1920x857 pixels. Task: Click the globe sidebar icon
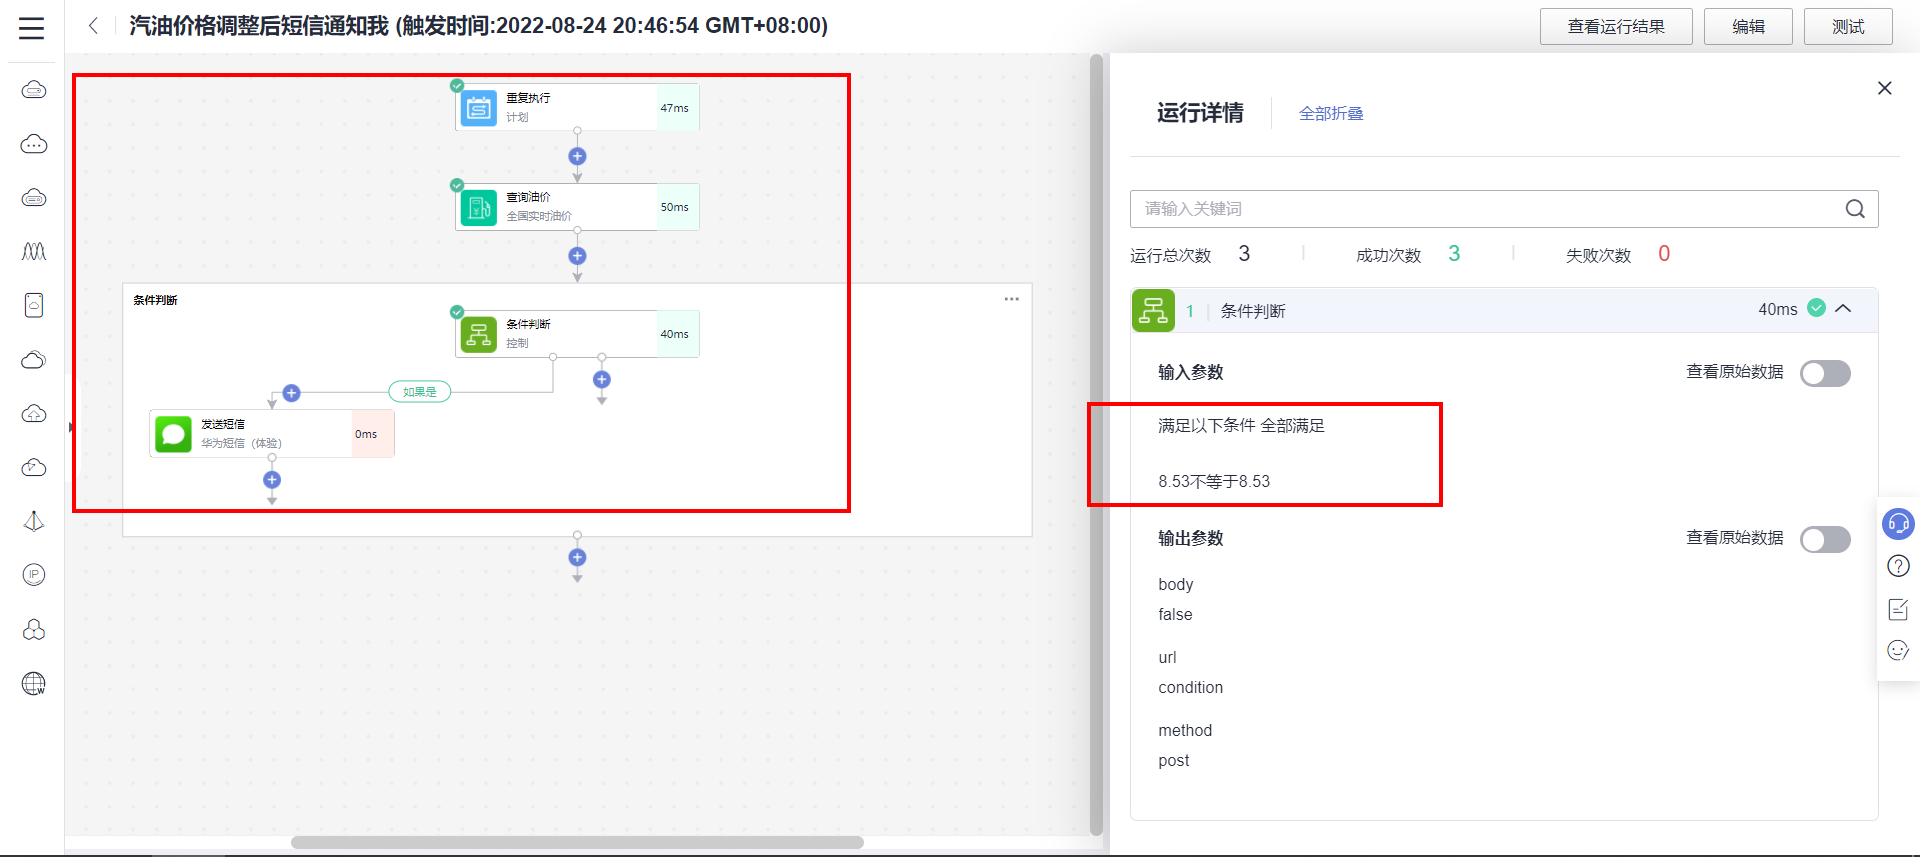34,684
